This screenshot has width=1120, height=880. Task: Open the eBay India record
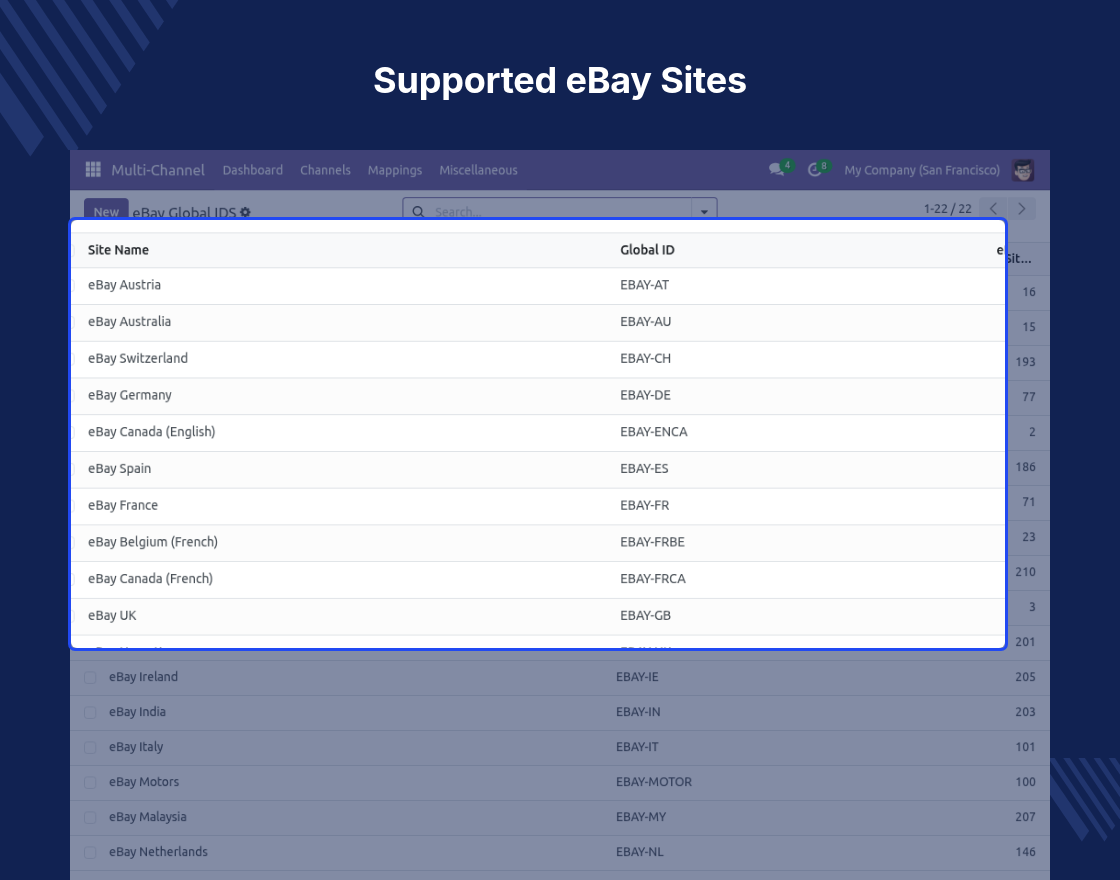click(x=137, y=712)
